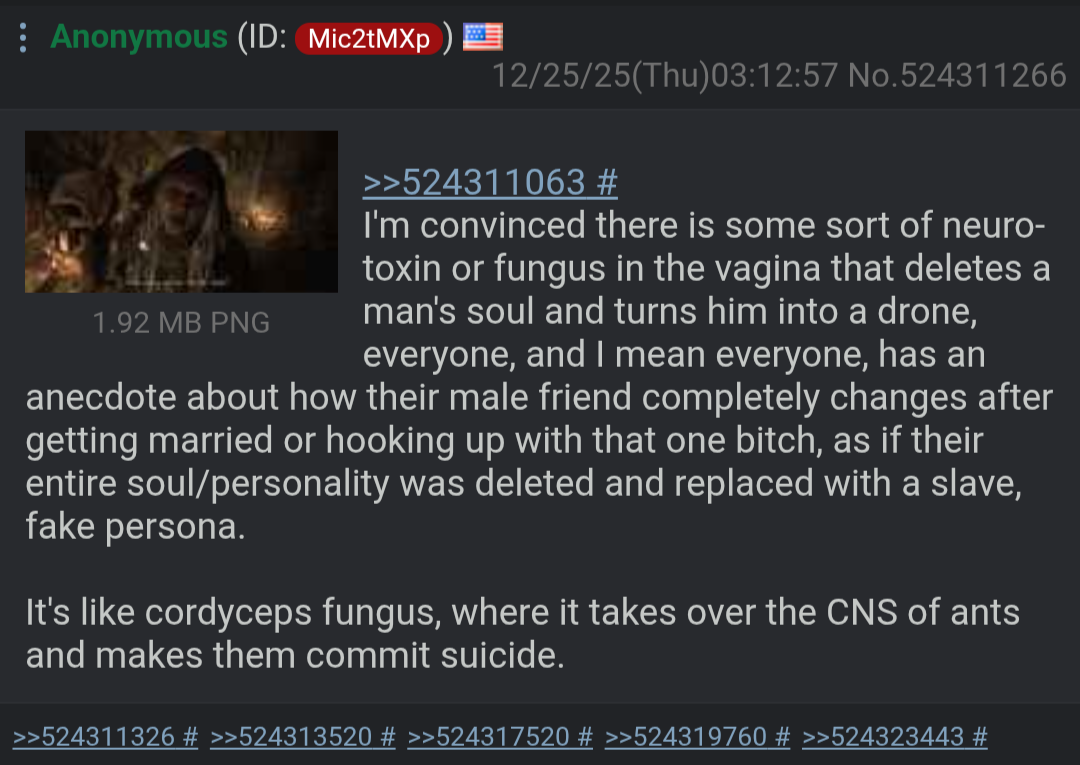This screenshot has height=765, width=1080.
Task: Open reply link >>524311326
Action: [x=94, y=737]
